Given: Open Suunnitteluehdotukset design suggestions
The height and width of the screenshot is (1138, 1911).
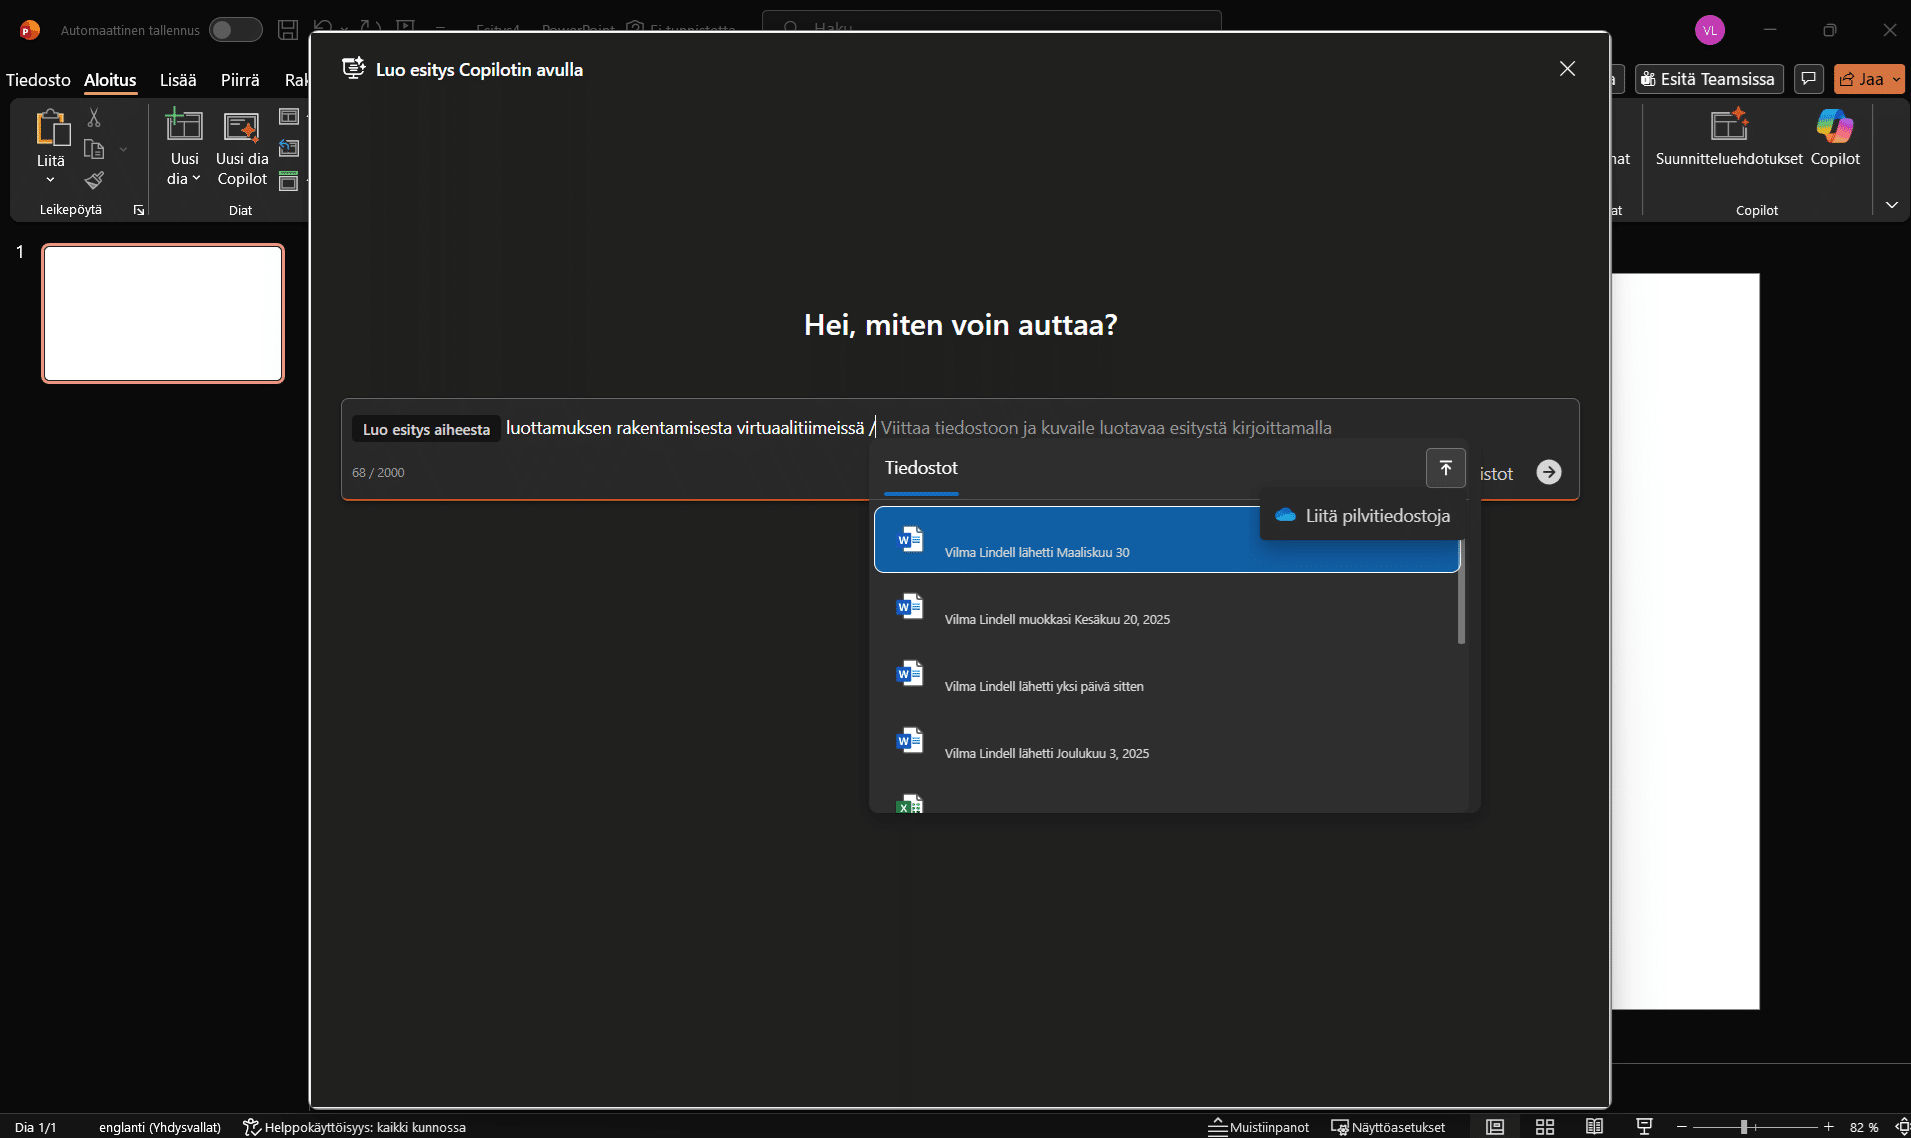Looking at the screenshot, I should pyautogui.click(x=1728, y=137).
